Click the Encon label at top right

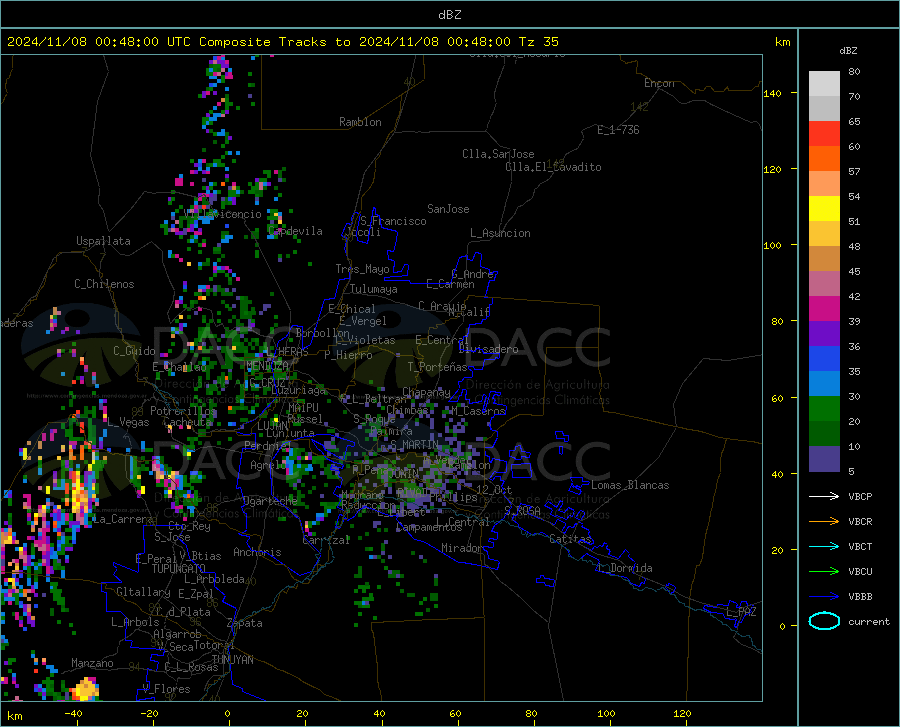click(x=659, y=83)
